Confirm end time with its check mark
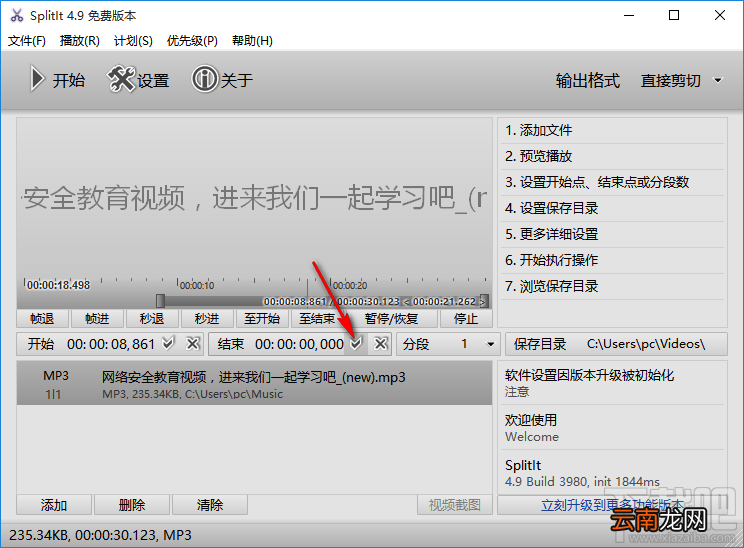This screenshot has height=548, width=744. (x=356, y=344)
